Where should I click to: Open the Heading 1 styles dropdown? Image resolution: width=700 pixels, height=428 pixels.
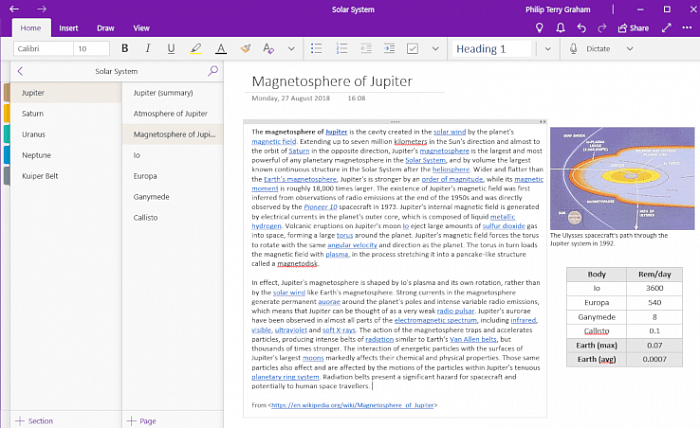coord(548,48)
